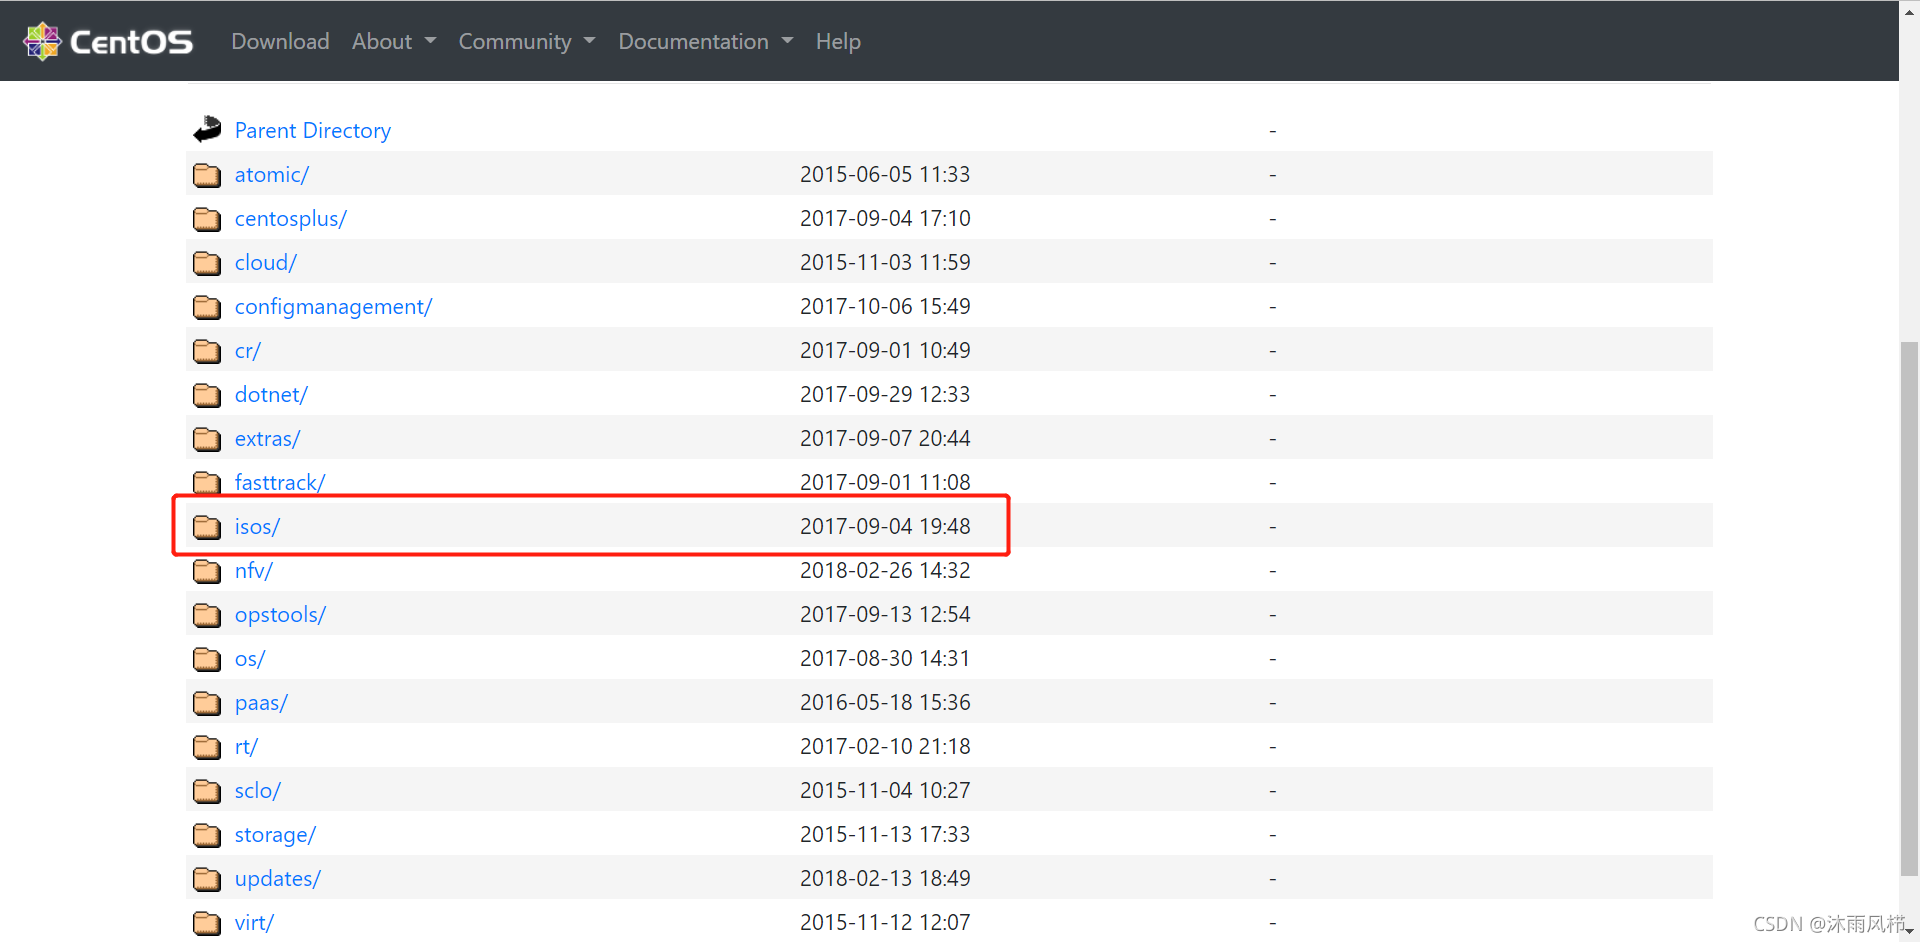The image size is (1920, 942).
Task: Open the isos/ directory link
Action: tap(257, 527)
